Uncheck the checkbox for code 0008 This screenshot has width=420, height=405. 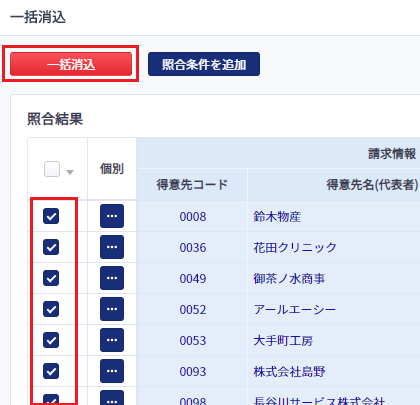(51, 216)
